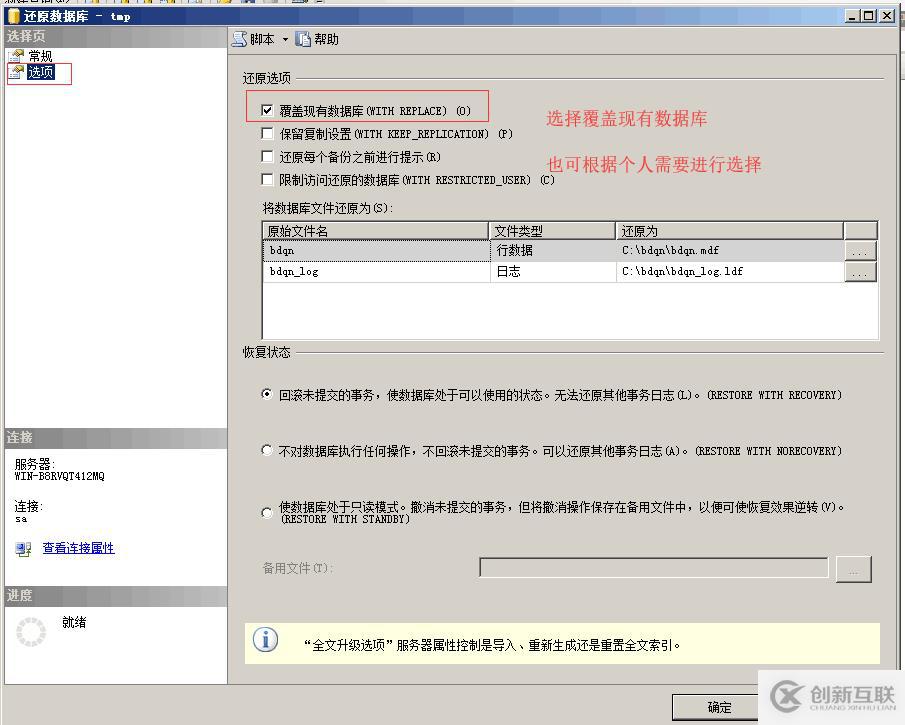Click the info icon in 全文升级选项 message
Image resolution: width=905 pixels, height=725 pixels.
pos(265,640)
